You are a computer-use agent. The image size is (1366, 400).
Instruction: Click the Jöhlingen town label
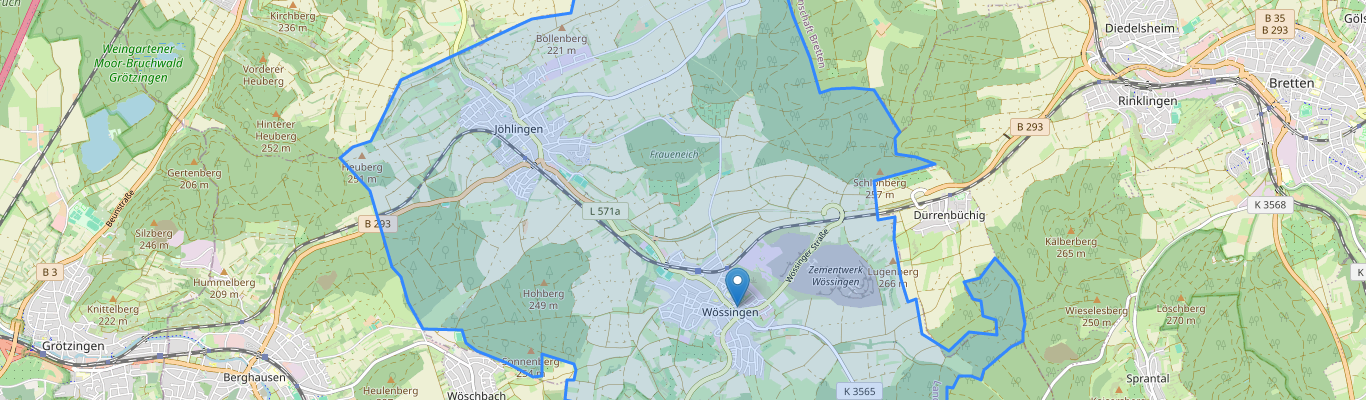(x=518, y=129)
